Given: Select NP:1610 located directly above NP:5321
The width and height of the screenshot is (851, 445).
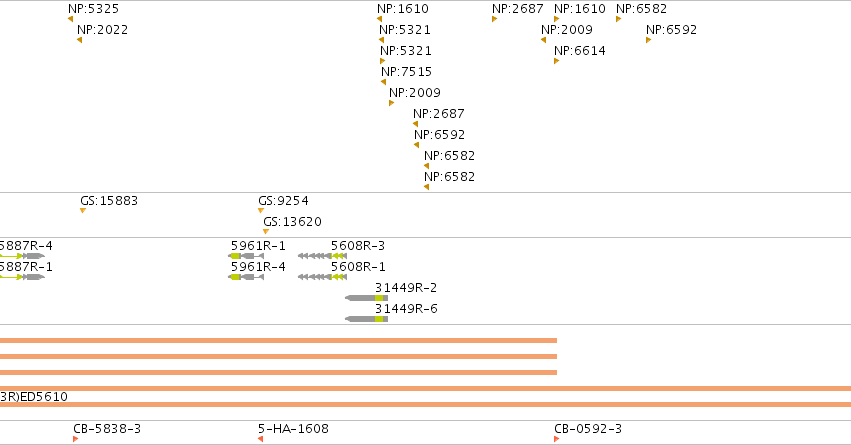Looking at the screenshot, I should coord(403,9).
